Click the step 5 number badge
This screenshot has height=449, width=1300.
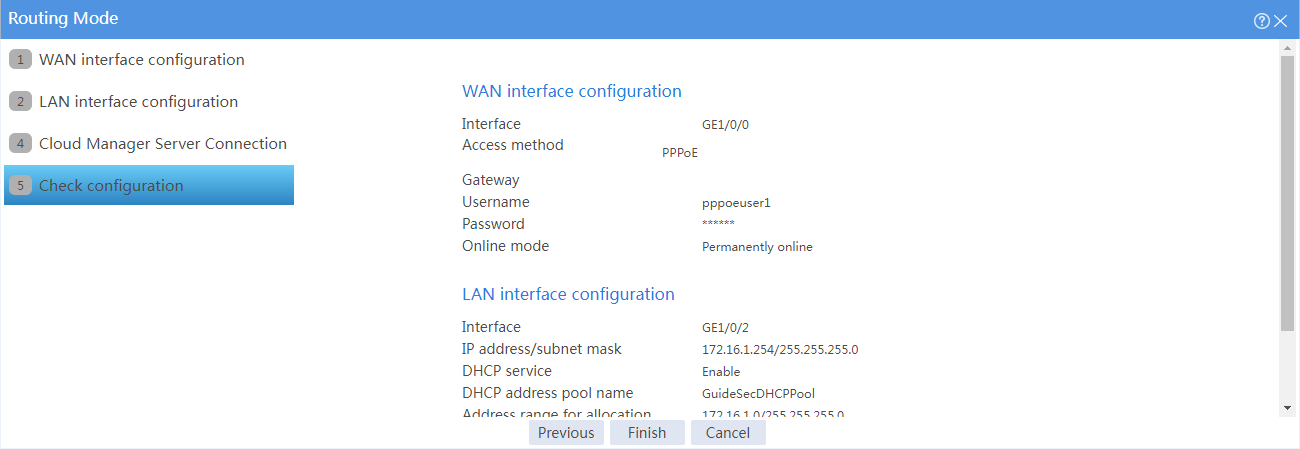point(21,186)
